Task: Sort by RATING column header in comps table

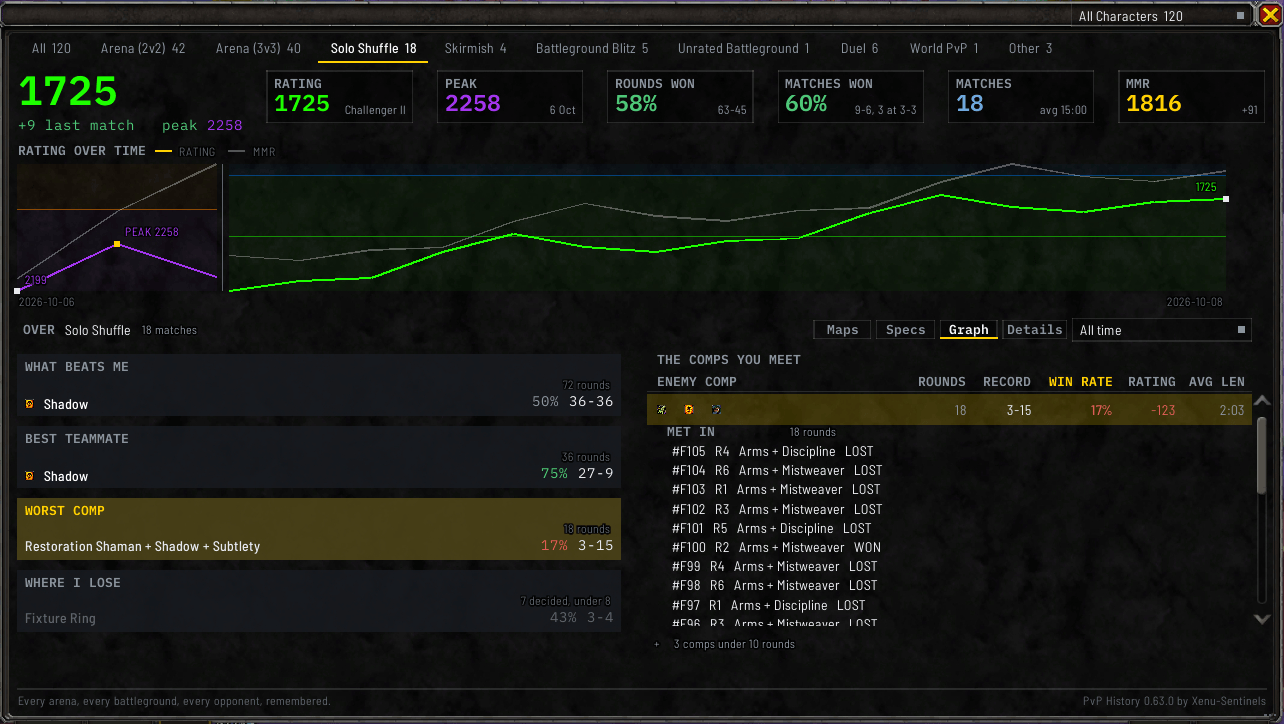Action: pos(1152,382)
